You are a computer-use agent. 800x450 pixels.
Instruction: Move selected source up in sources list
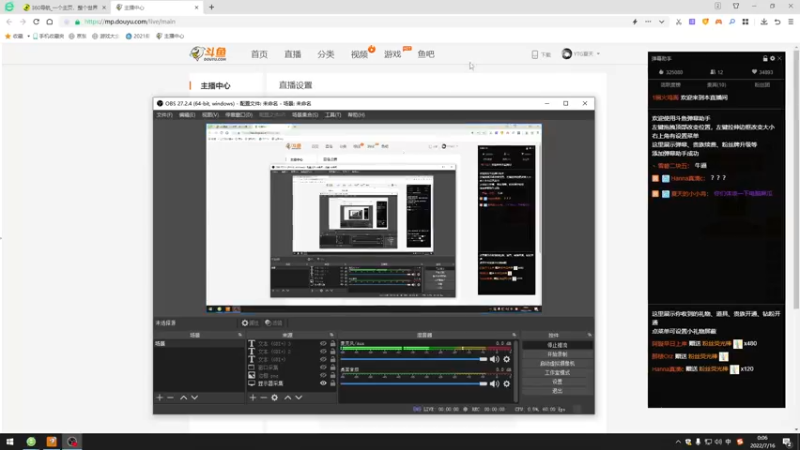pyautogui.click(x=288, y=397)
